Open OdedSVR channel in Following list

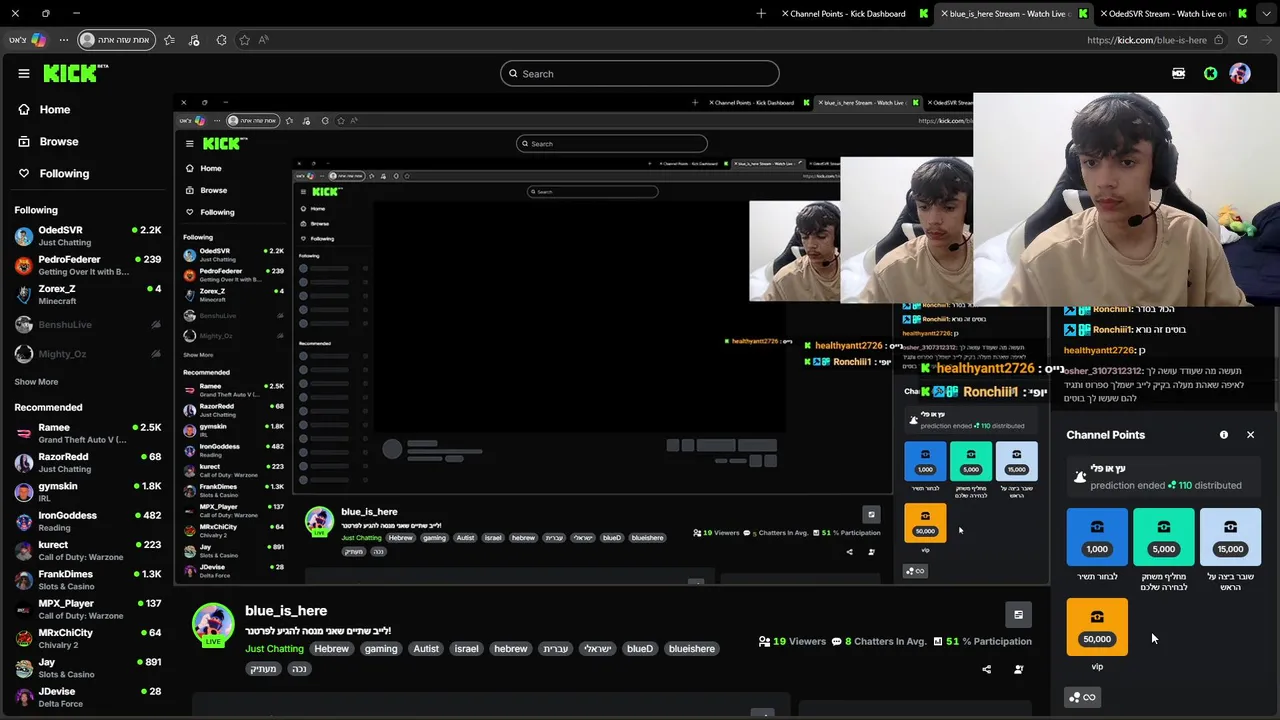(88, 236)
